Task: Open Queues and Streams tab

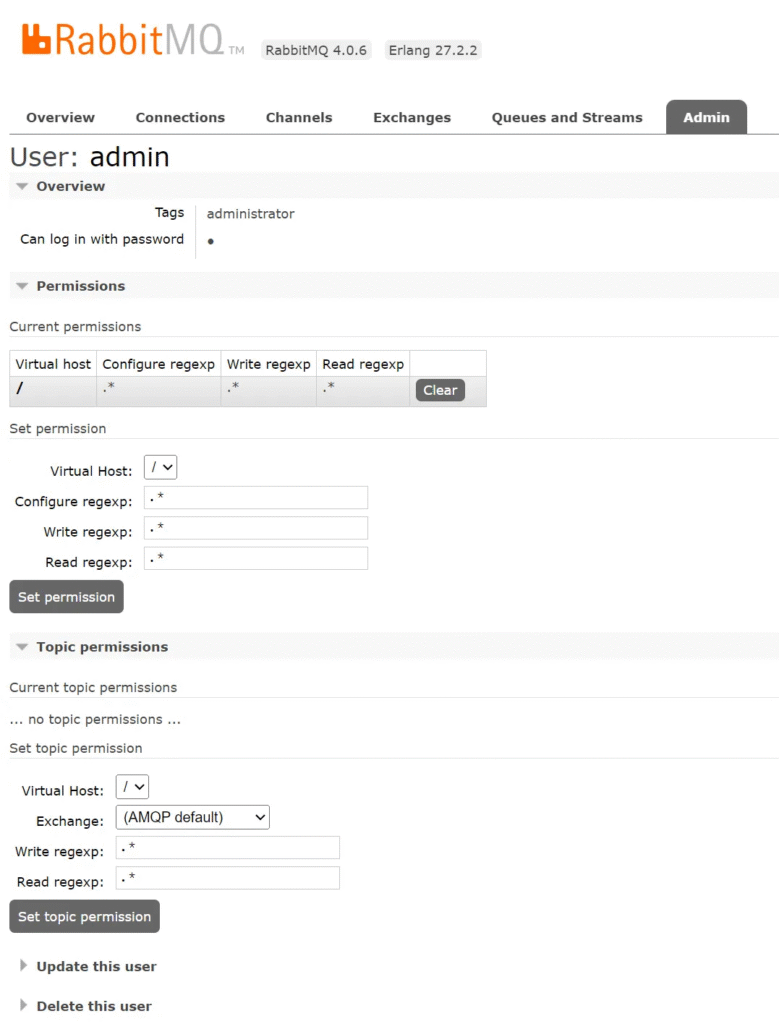Action: coord(567,118)
